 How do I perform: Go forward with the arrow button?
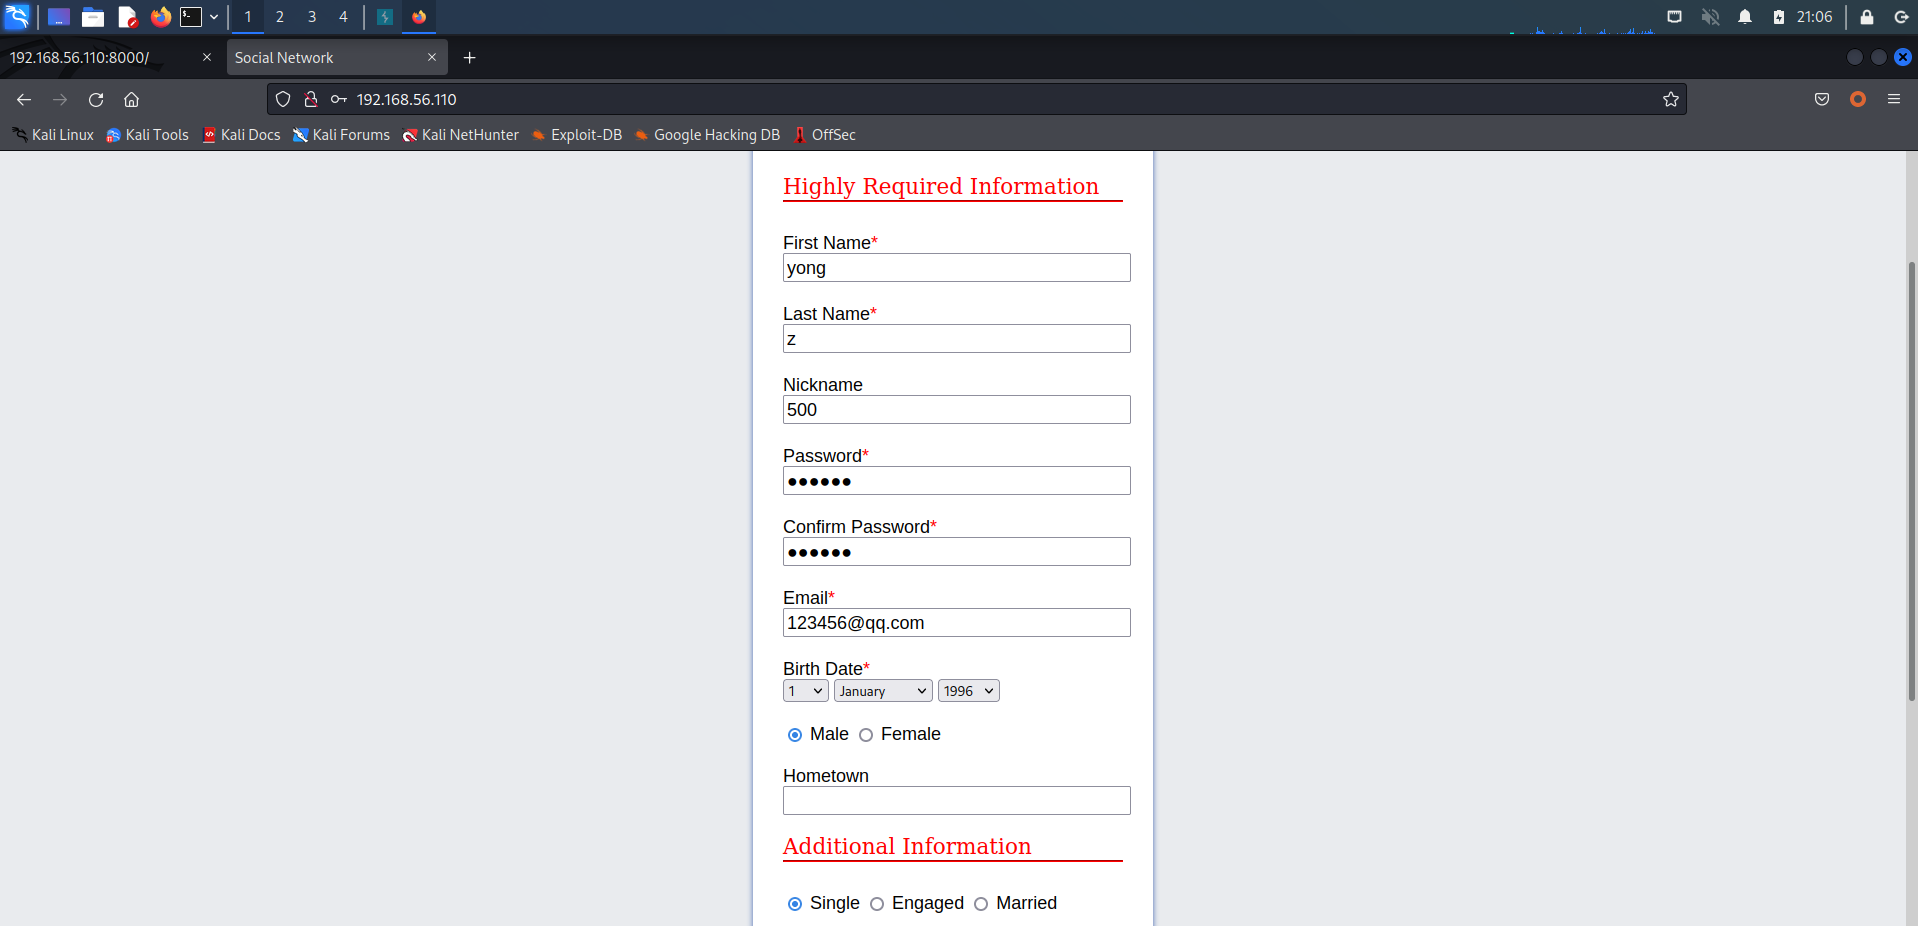(60, 99)
